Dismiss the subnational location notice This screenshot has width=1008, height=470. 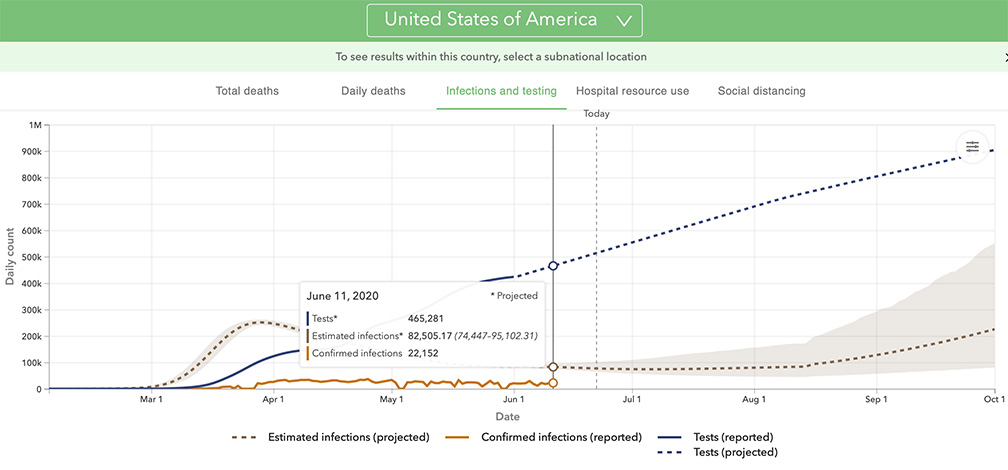point(1005,57)
